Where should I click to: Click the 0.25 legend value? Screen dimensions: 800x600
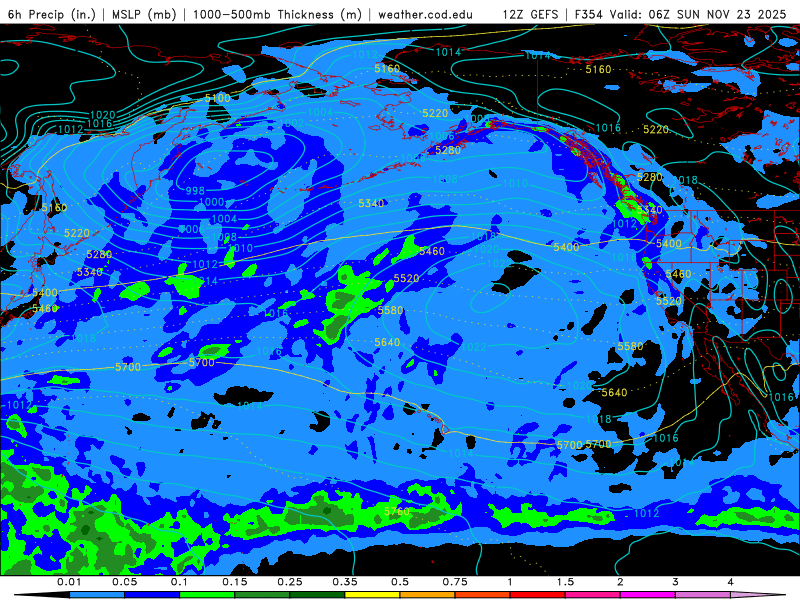click(x=290, y=582)
